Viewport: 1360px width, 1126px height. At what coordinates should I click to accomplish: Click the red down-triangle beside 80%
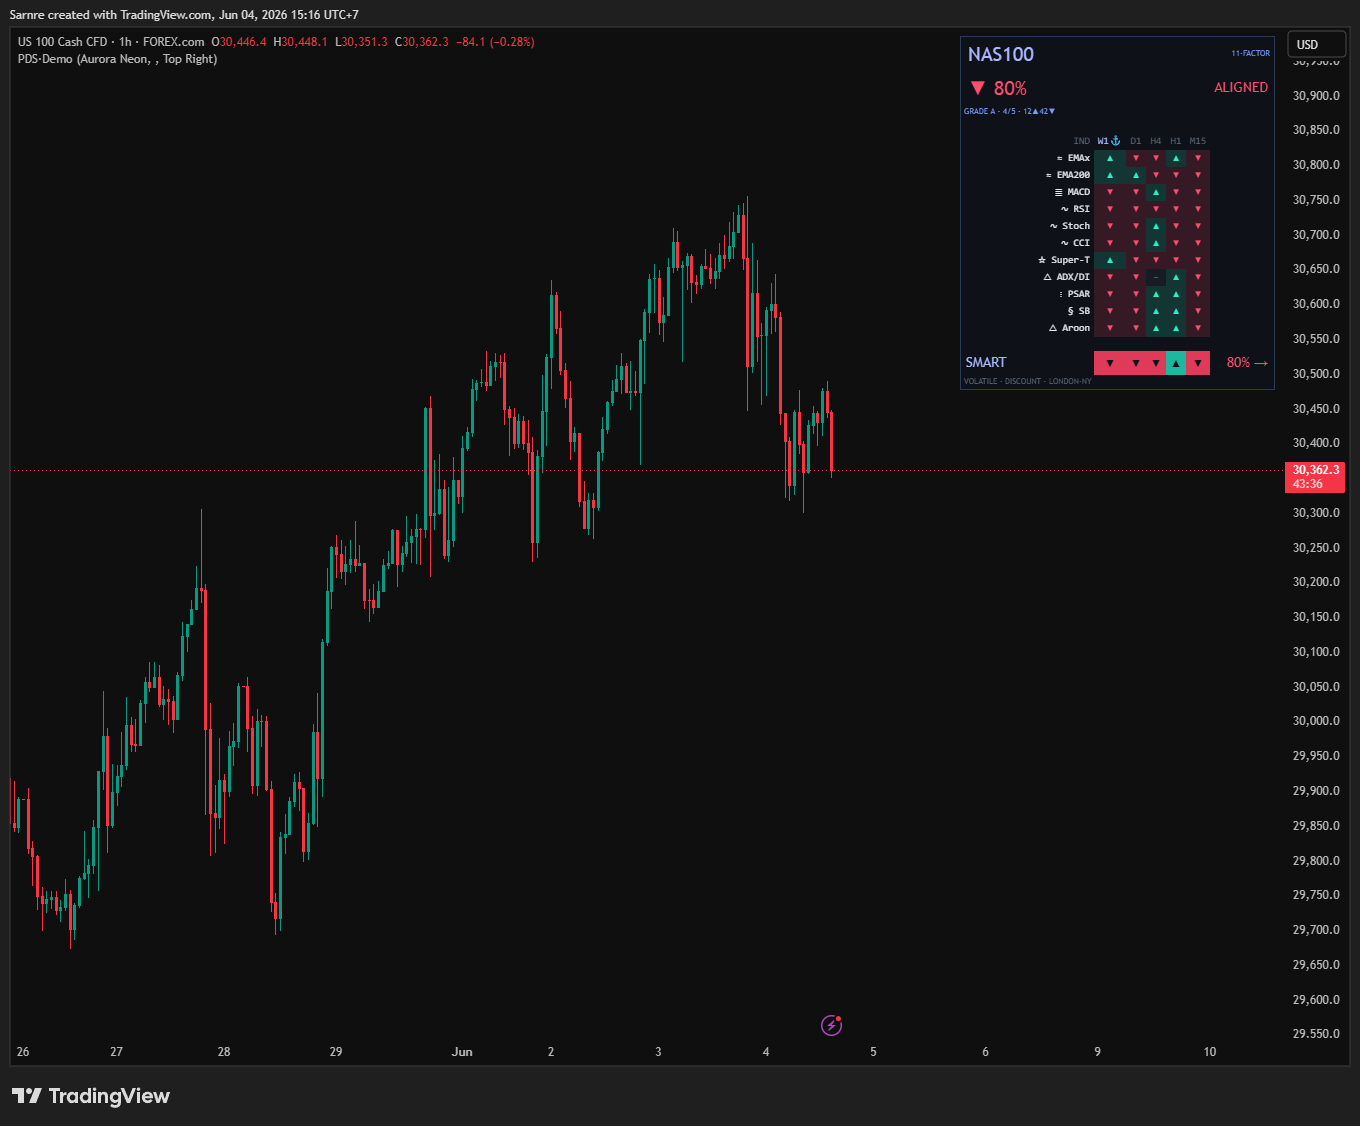[x=978, y=88]
